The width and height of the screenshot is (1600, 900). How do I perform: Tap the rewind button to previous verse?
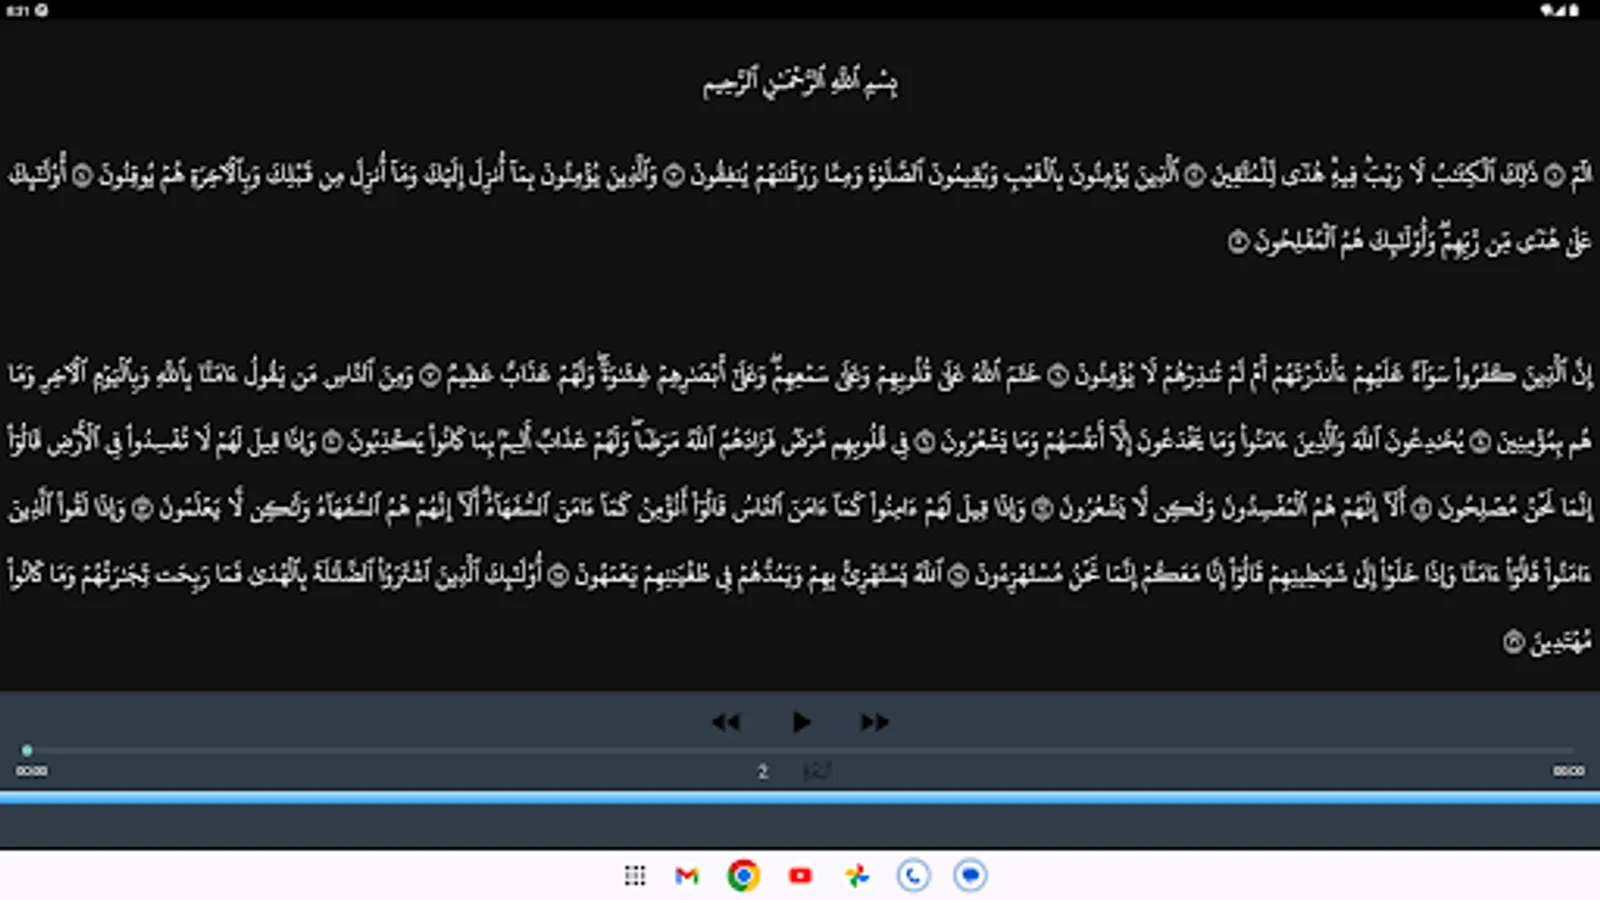727,722
